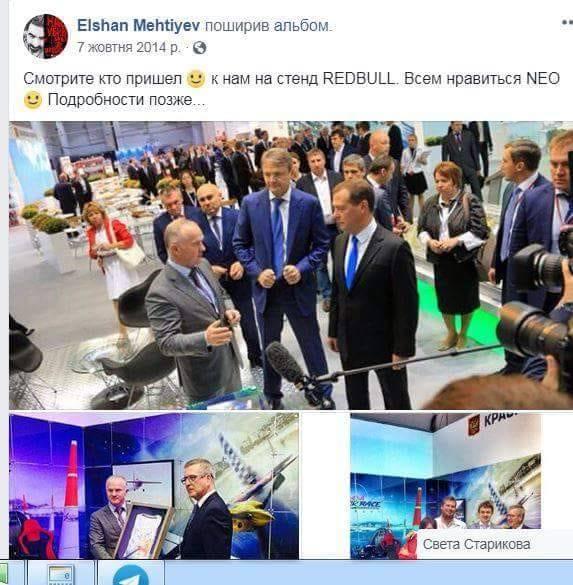Click the green taskbar icon at far left

(4, 574)
